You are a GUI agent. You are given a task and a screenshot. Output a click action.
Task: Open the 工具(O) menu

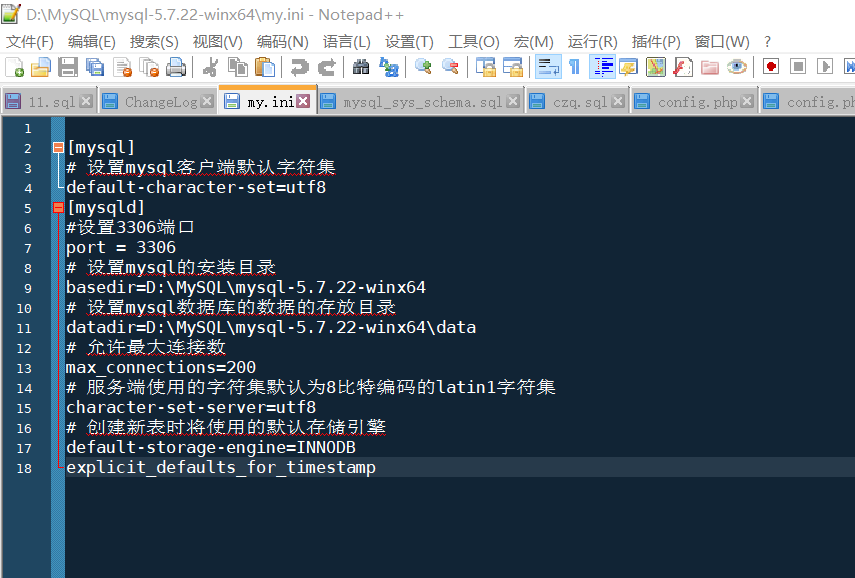[473, 41]
